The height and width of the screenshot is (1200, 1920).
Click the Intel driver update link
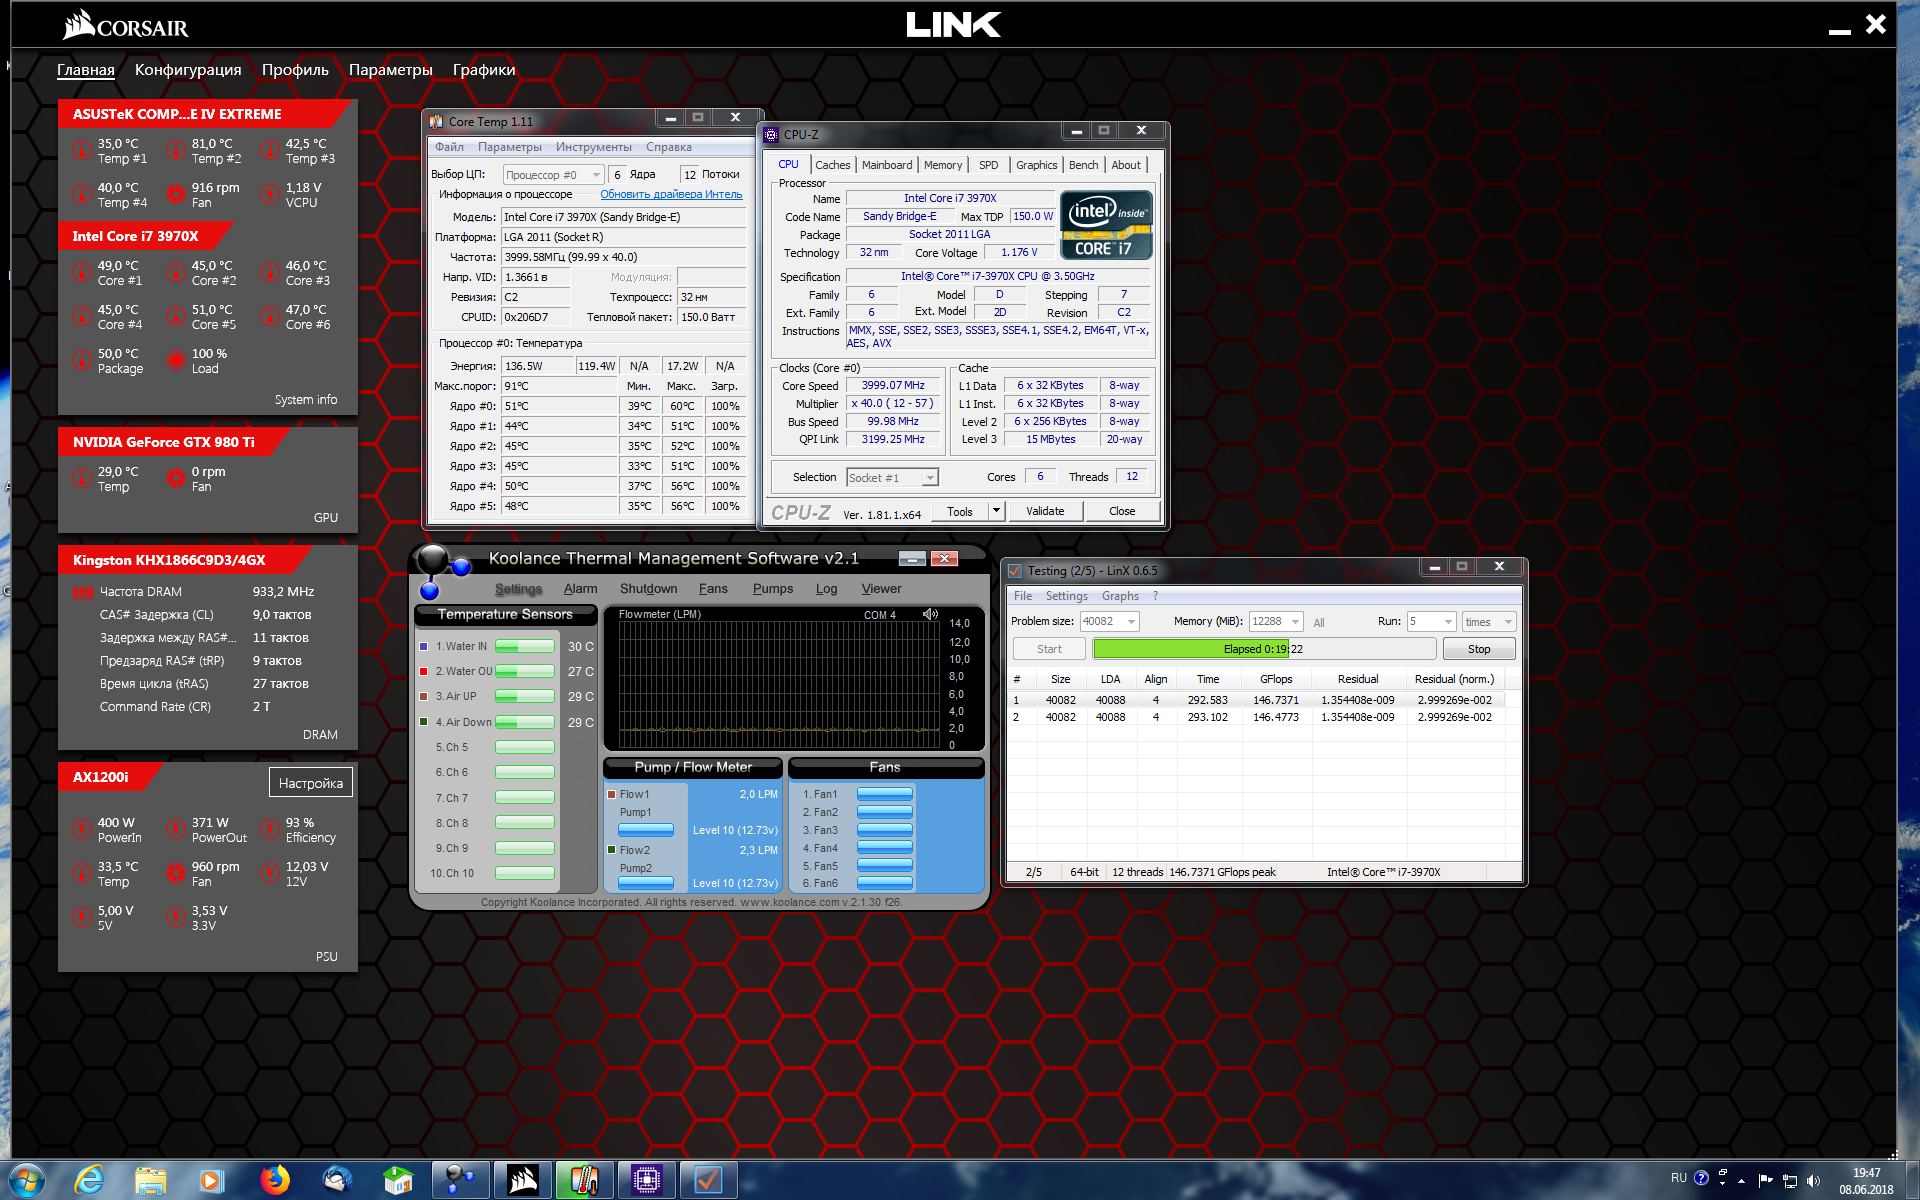tap(671, 194)
